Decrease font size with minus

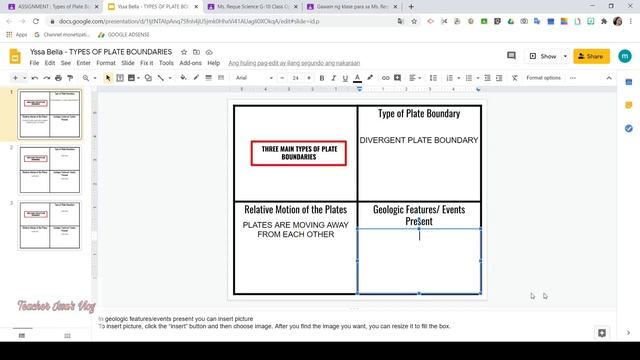click(282, 78)
